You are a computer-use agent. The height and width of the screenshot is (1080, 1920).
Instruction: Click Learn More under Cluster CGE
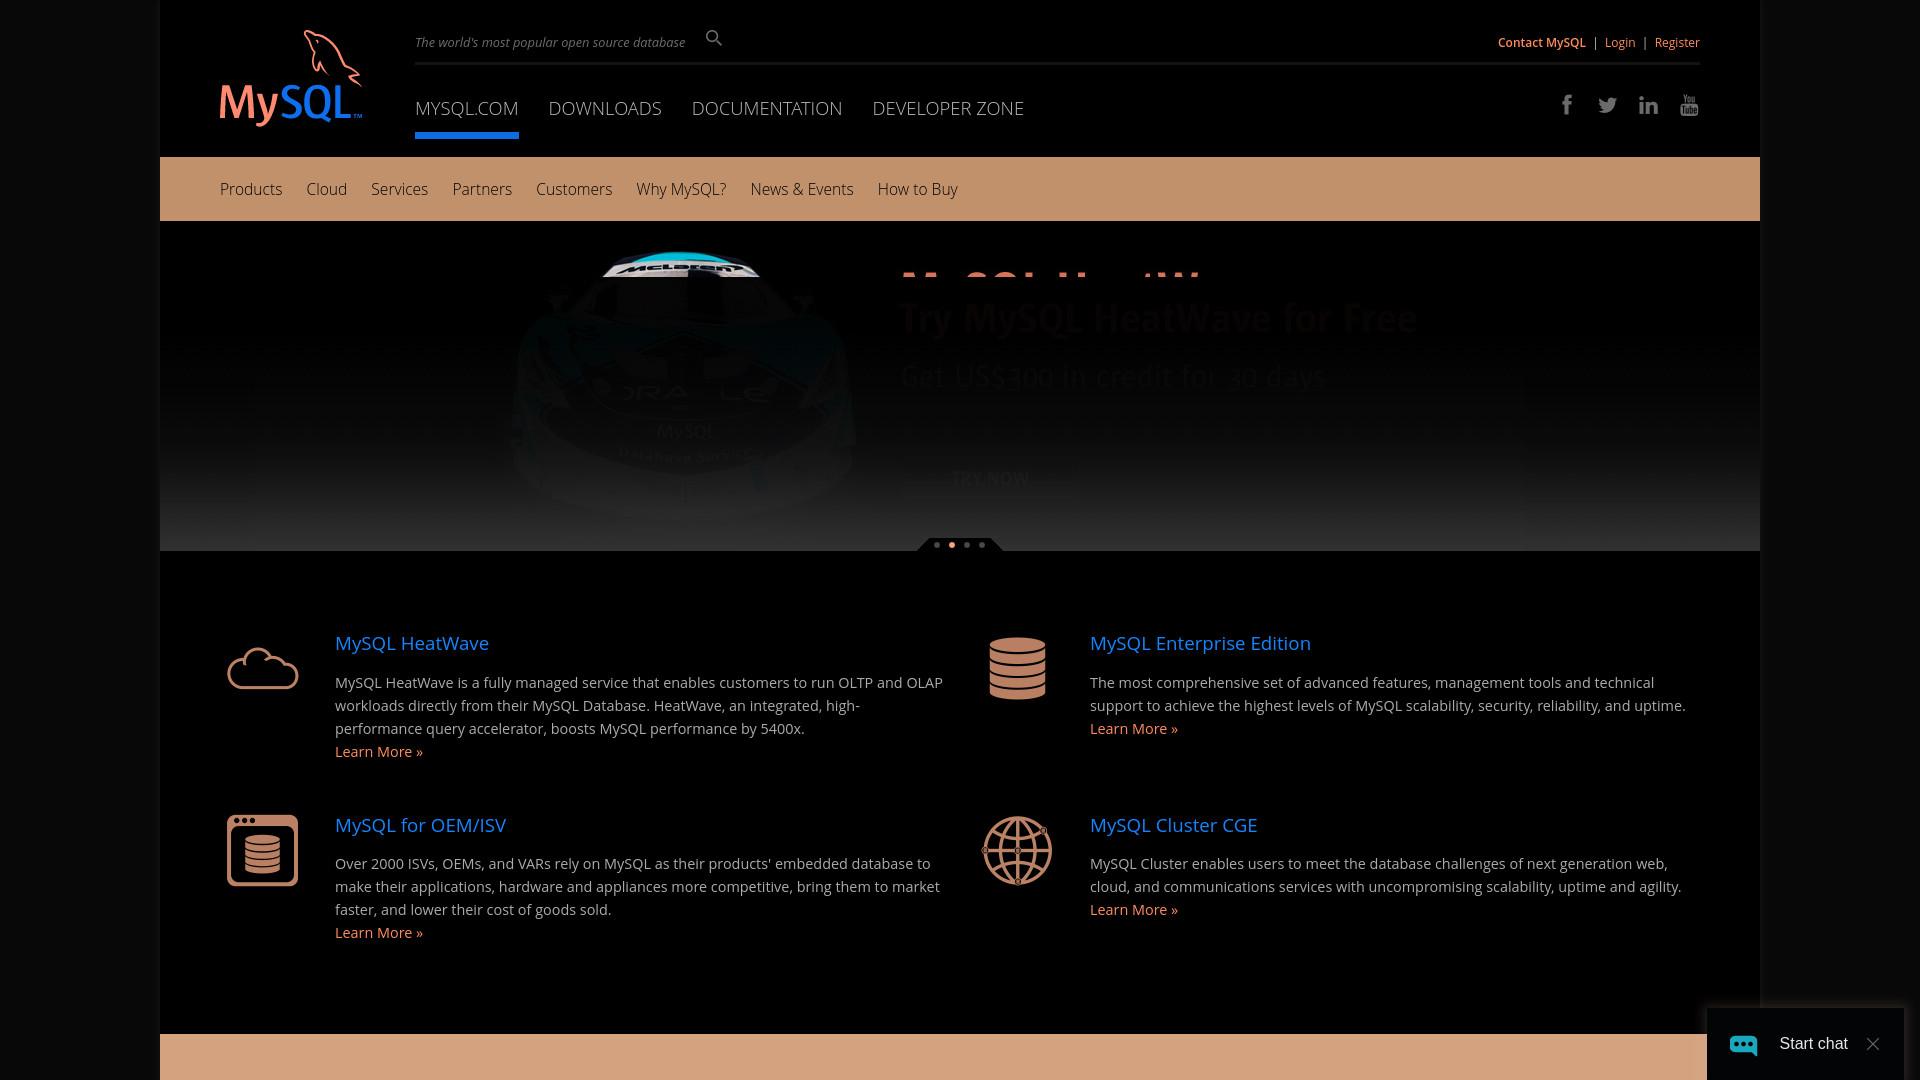1134,909
